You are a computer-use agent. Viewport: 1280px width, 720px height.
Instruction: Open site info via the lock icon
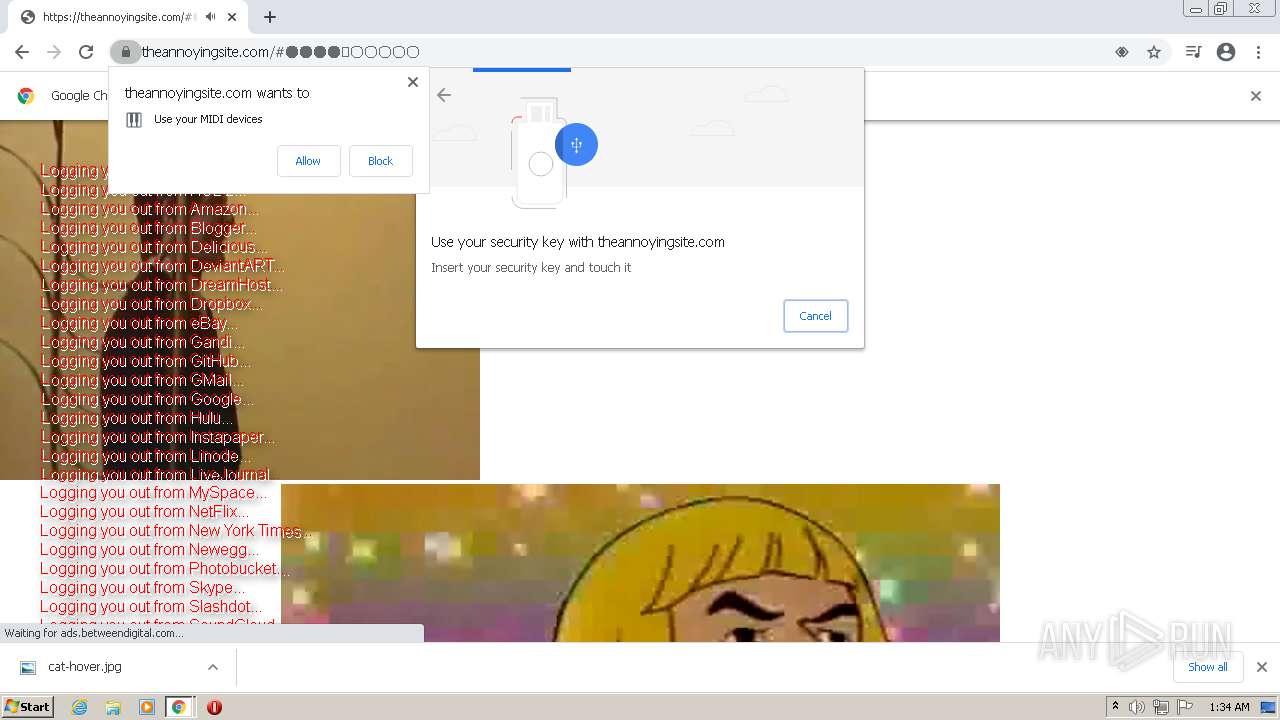(125, 52)
